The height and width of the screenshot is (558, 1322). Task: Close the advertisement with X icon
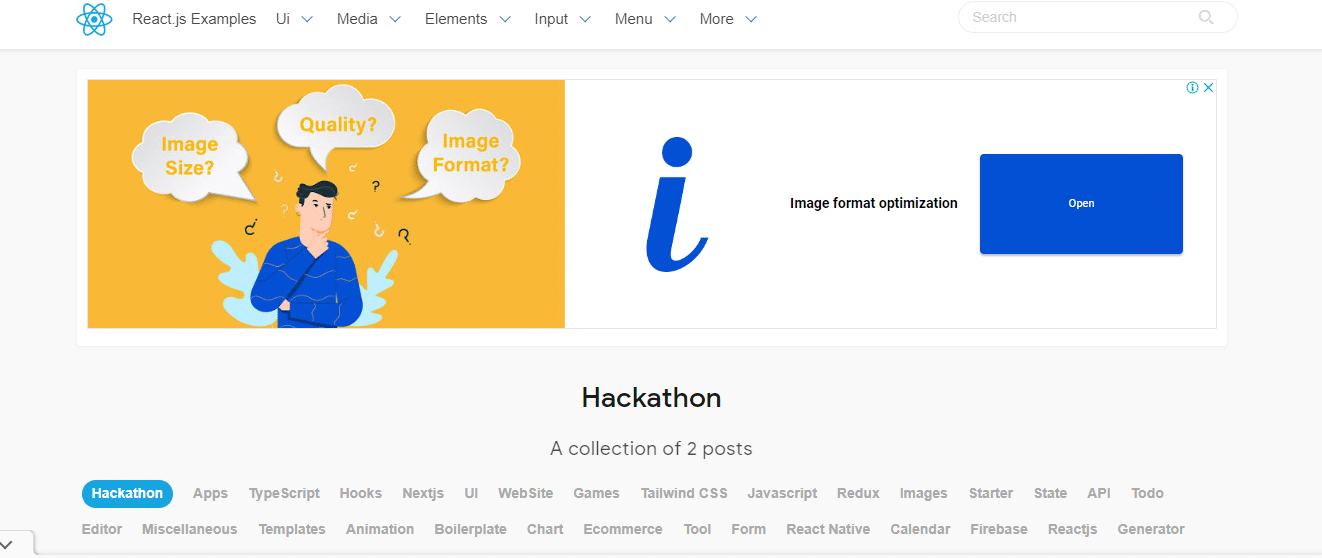click(1208, 88)
